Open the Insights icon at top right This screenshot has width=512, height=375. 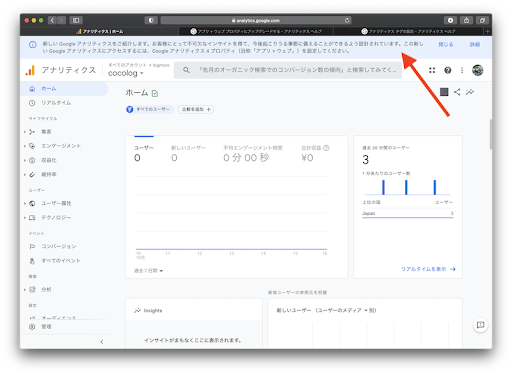coord(470,92)
